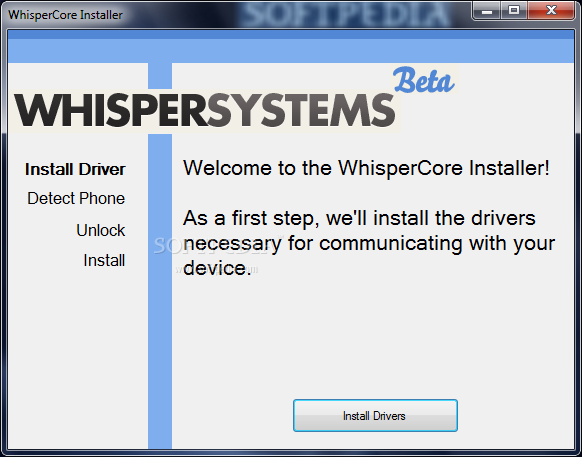Maximize the WhisperCore Installer window
Viewport: 582px width, 457px height.
tap(514, 11)
